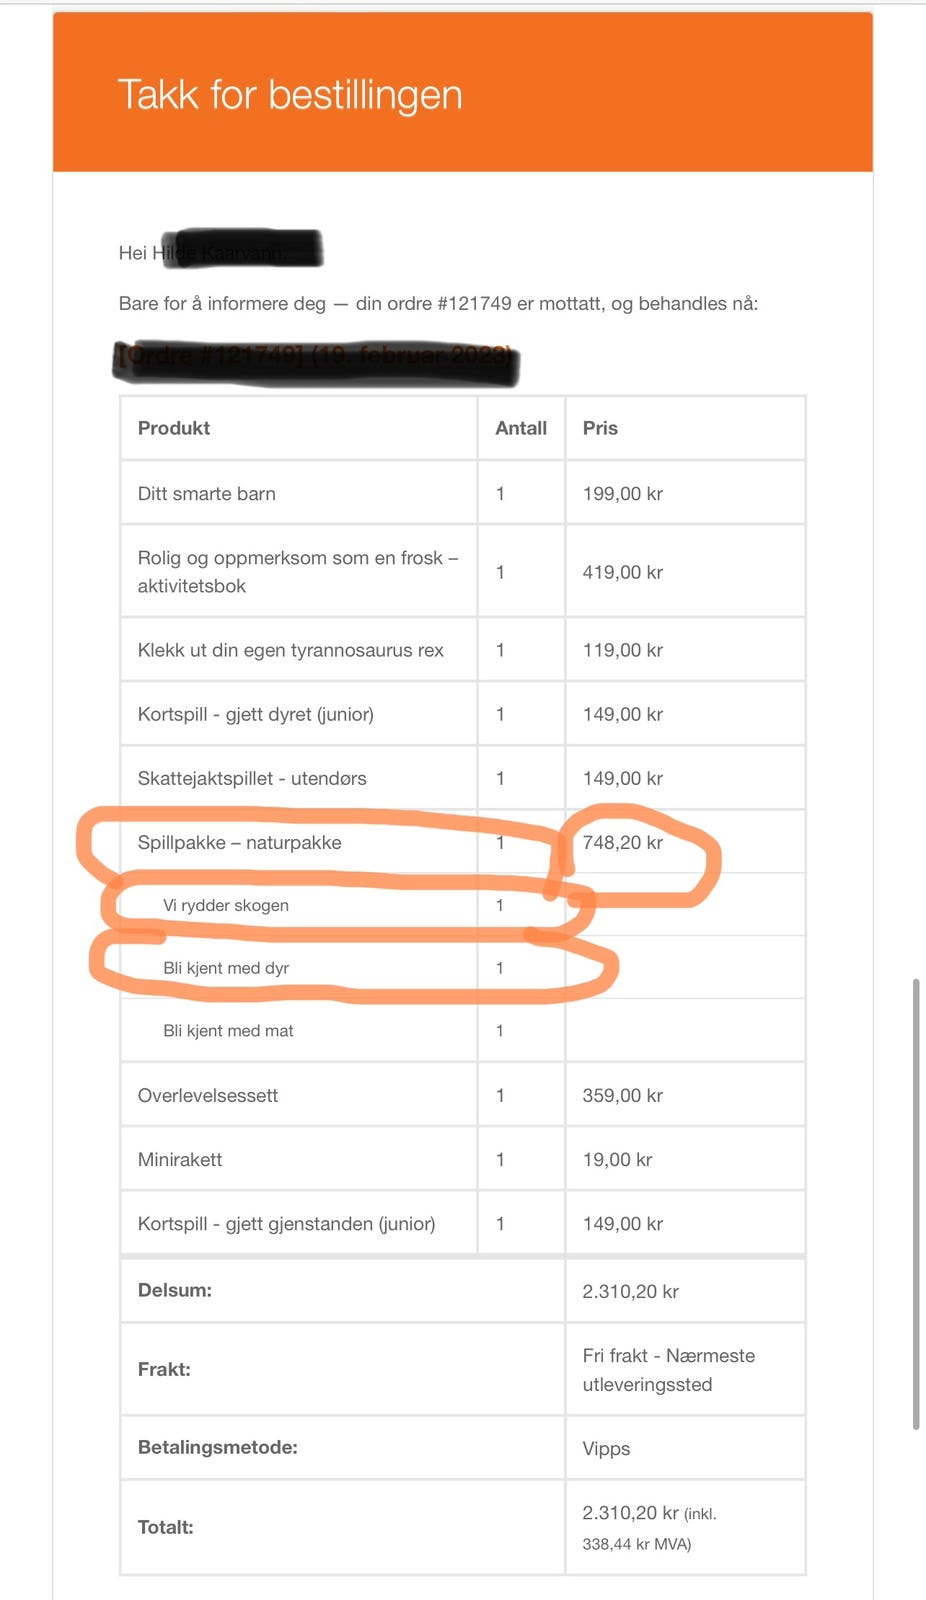
Task: Click the 'Produkt' column header
Action: 174,428
